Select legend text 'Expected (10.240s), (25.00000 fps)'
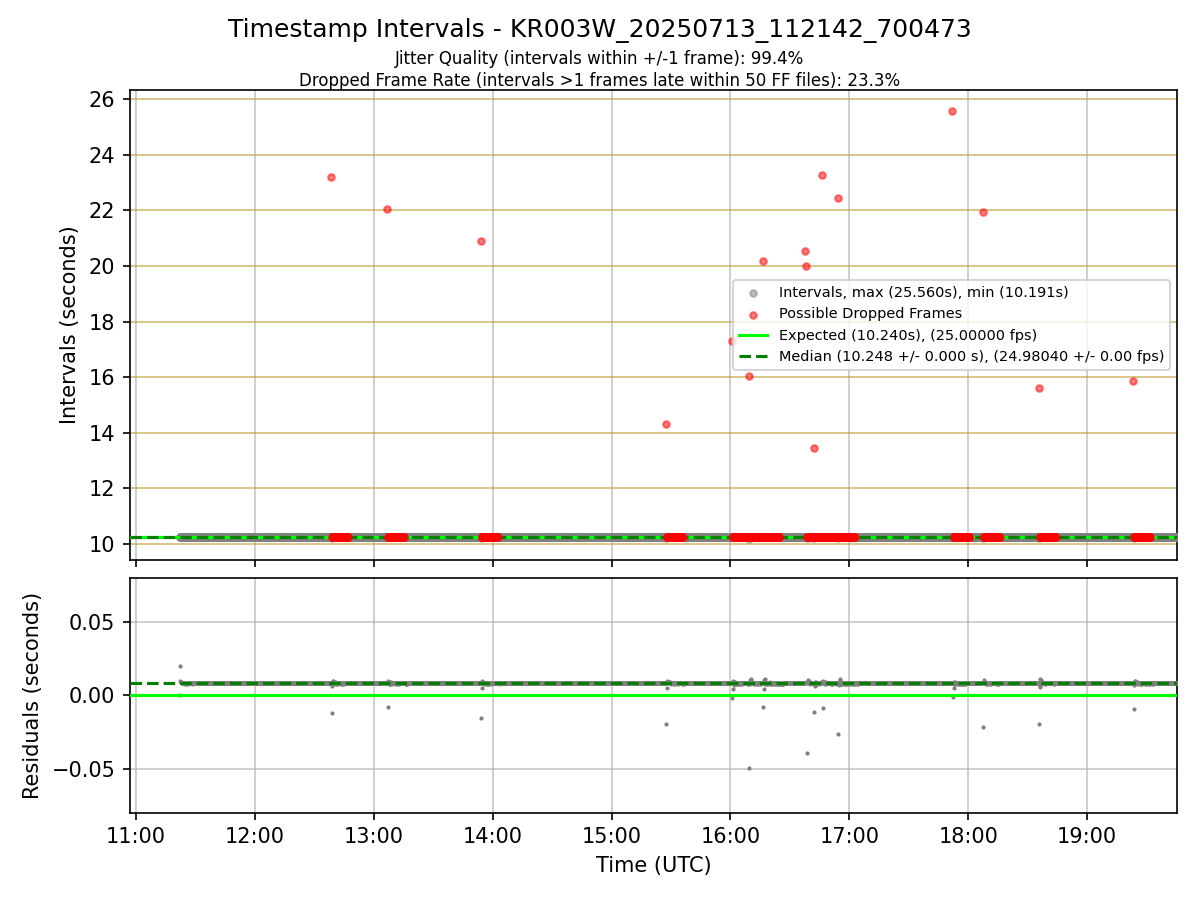Screen dimensions: 1200x900 tap(908, 335)
